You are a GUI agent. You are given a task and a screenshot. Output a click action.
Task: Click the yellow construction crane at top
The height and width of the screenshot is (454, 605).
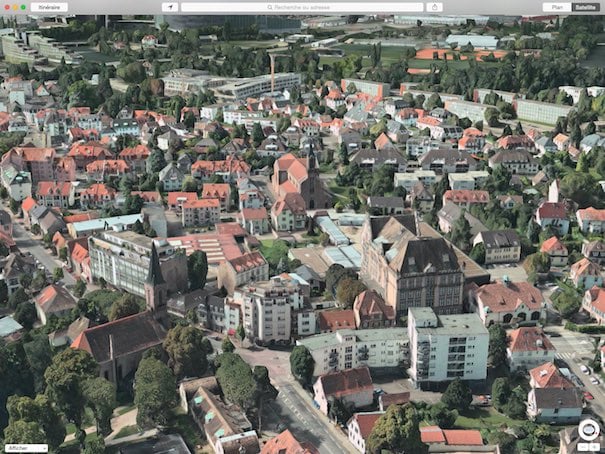click(x=271, y=67)
